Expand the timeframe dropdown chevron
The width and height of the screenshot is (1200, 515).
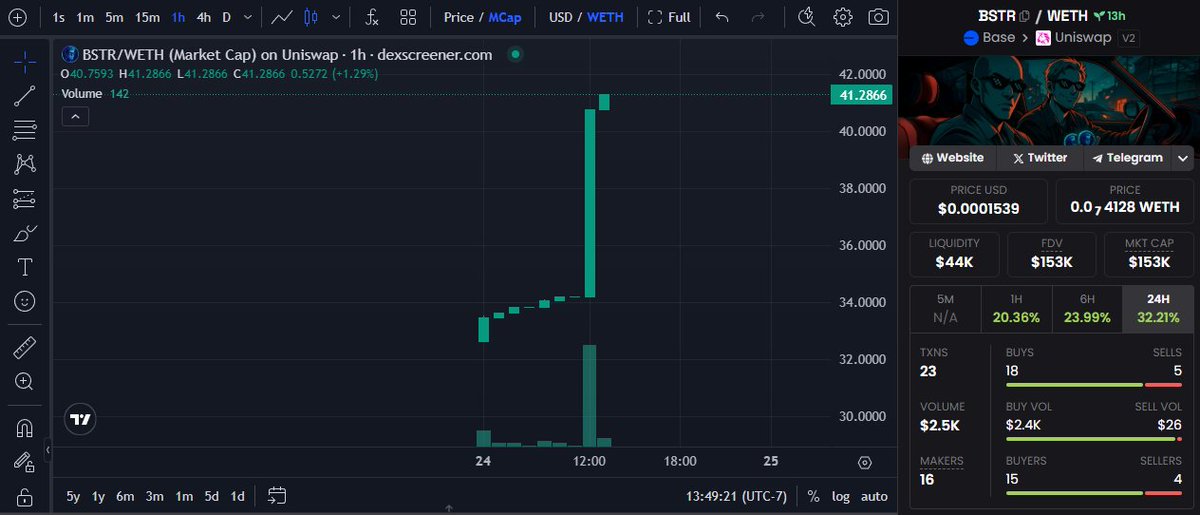pos(248,17)
